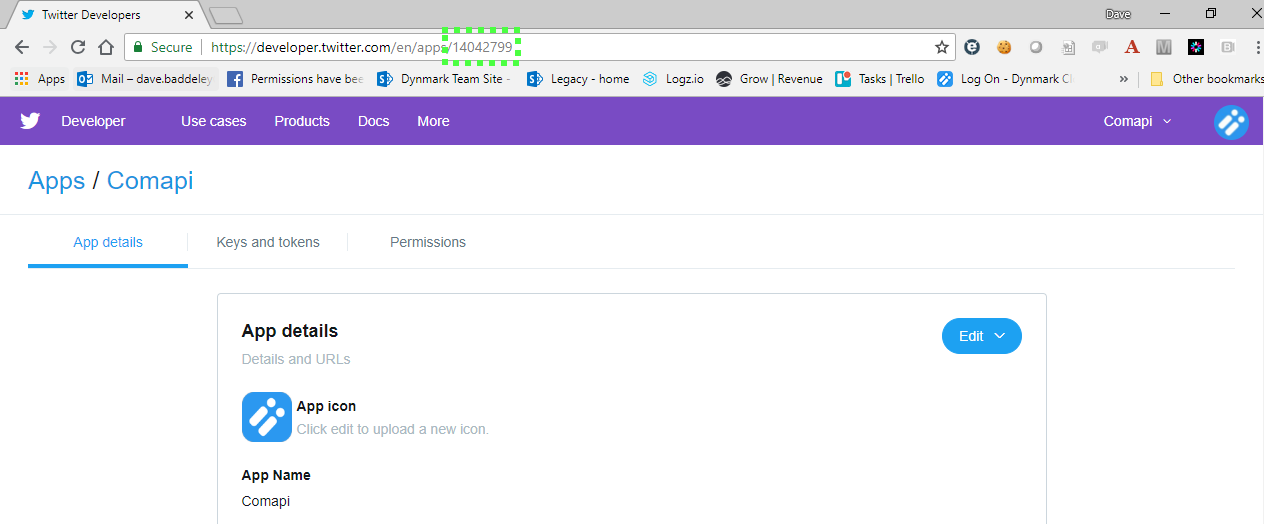The width and height of the screenshot is (1264, 524).
Task: Click the Comapi breadcrumb link
Action: pos(150,181)
